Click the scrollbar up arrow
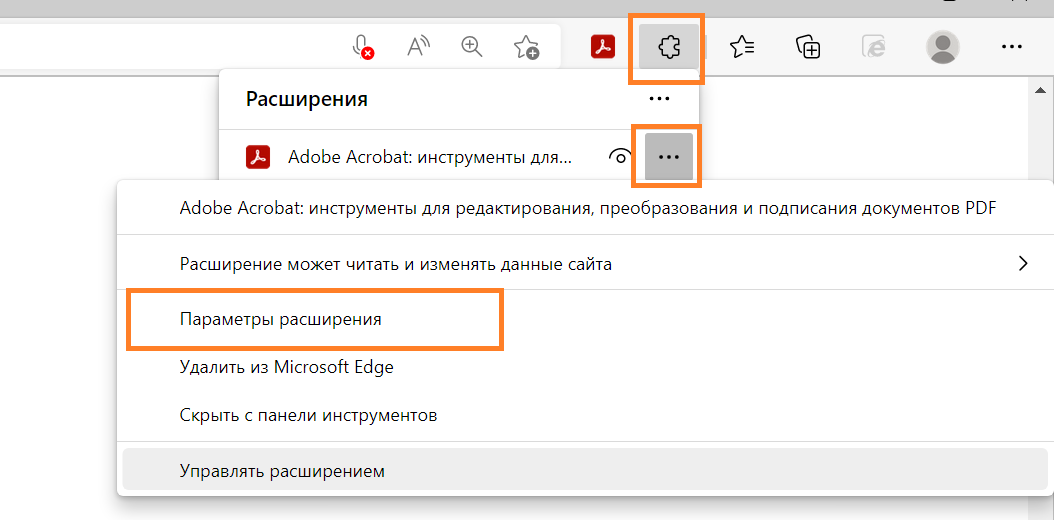 (x=1042, y=90)
